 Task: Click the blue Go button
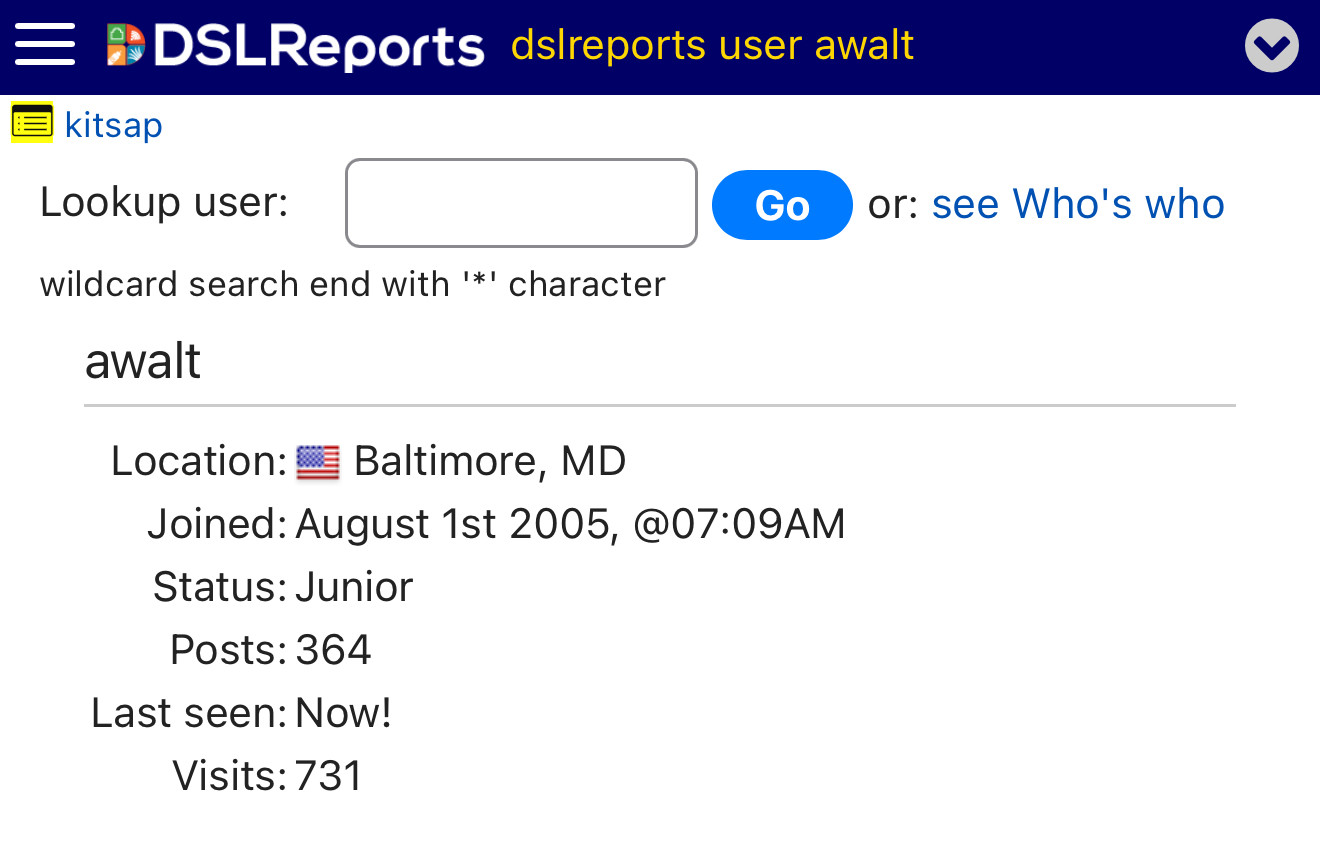point(782,205)
